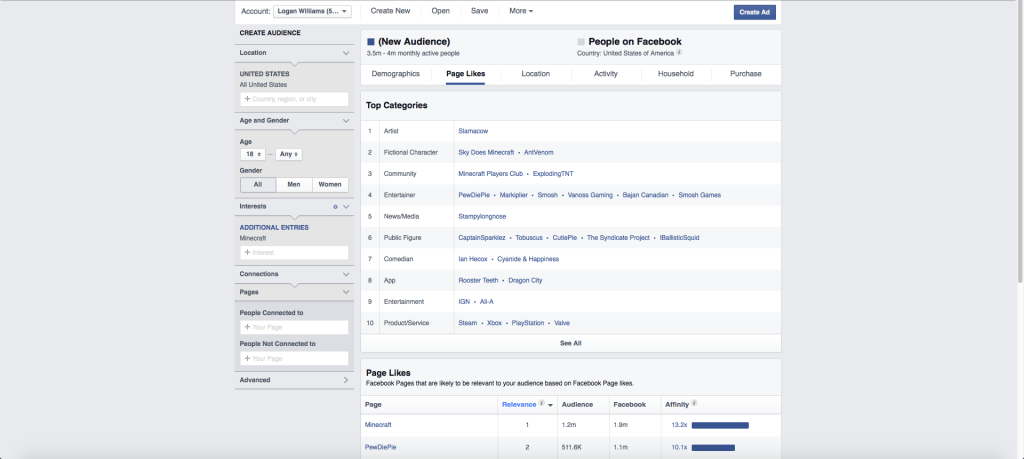Open maximum age Any dropdown

coord(289,155)
